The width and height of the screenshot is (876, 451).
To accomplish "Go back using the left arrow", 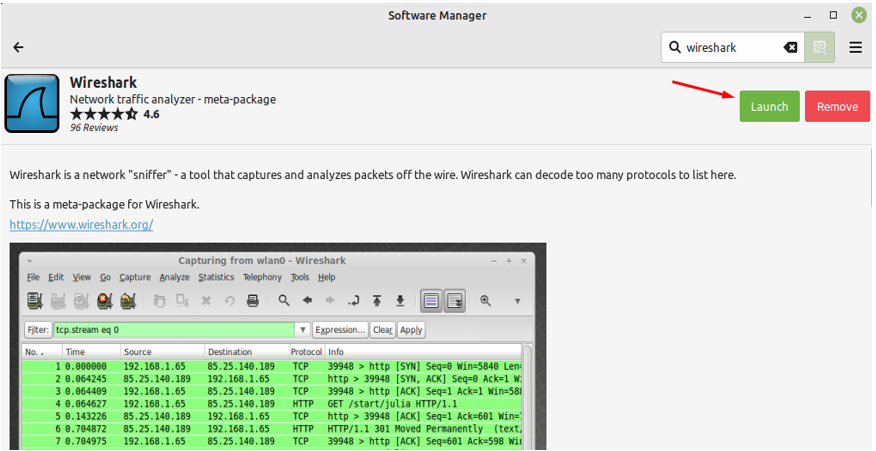I will pos(18,48).
